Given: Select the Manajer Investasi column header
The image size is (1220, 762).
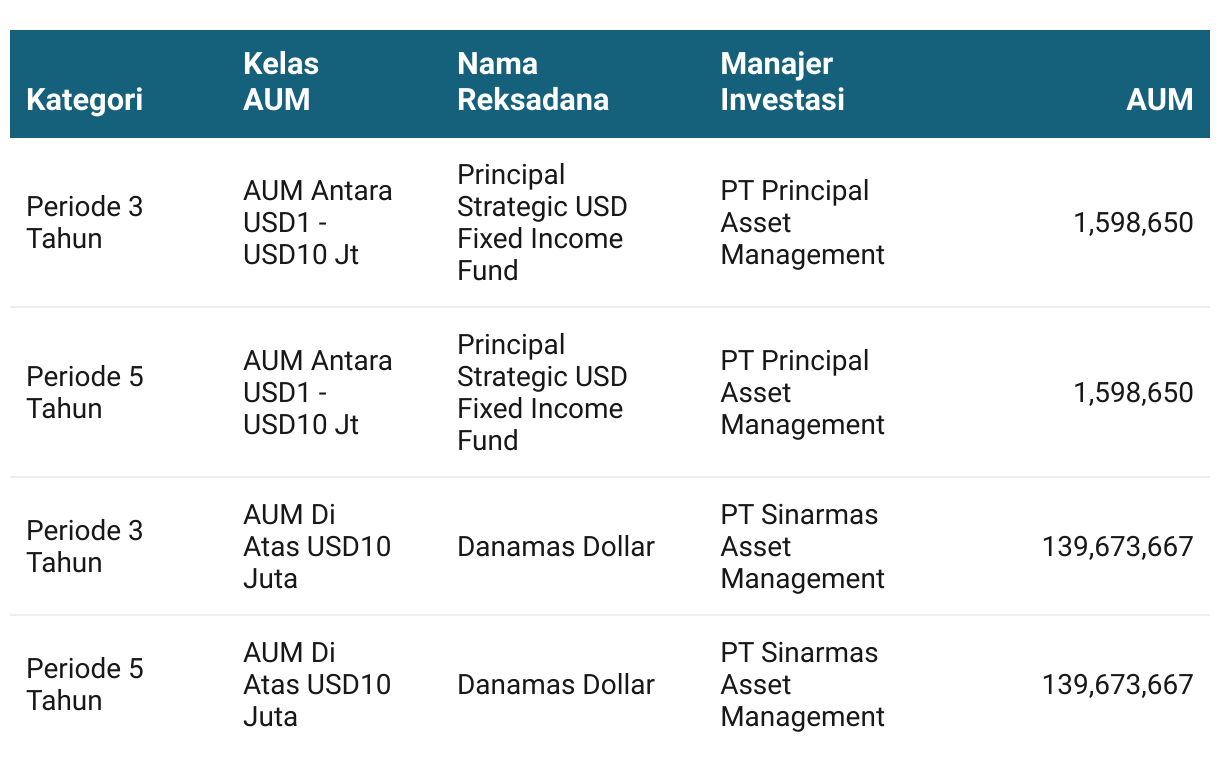Looking at the screenshot, I should 782,82.
